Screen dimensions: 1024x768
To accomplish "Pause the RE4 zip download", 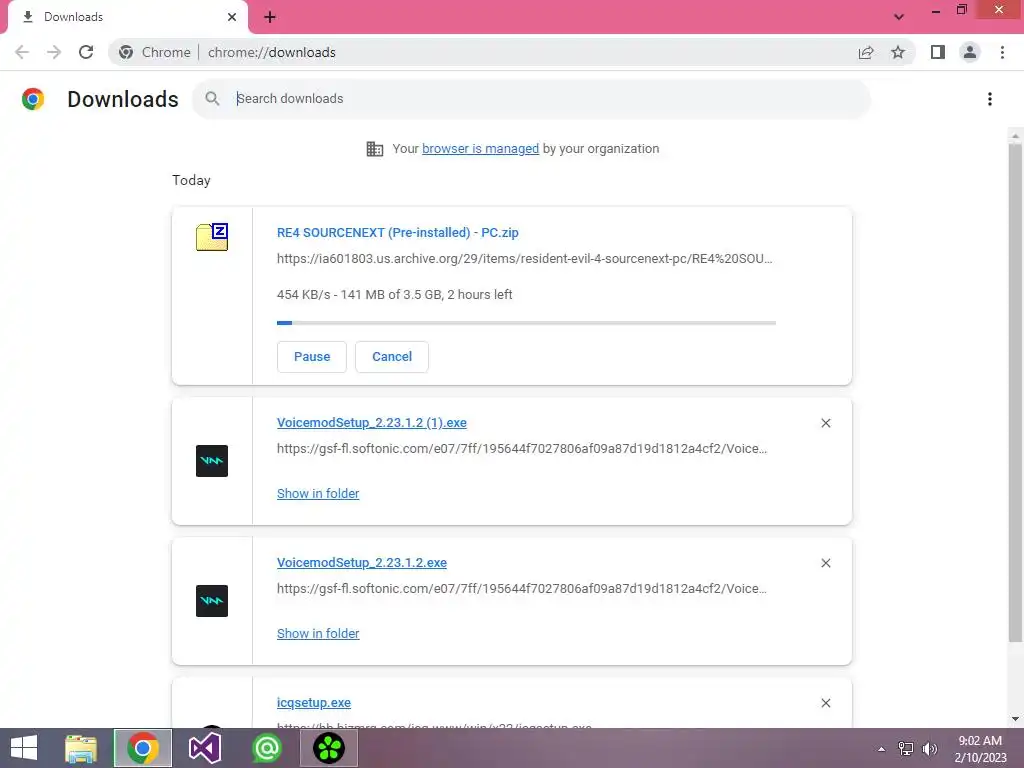I will [312, 357].
